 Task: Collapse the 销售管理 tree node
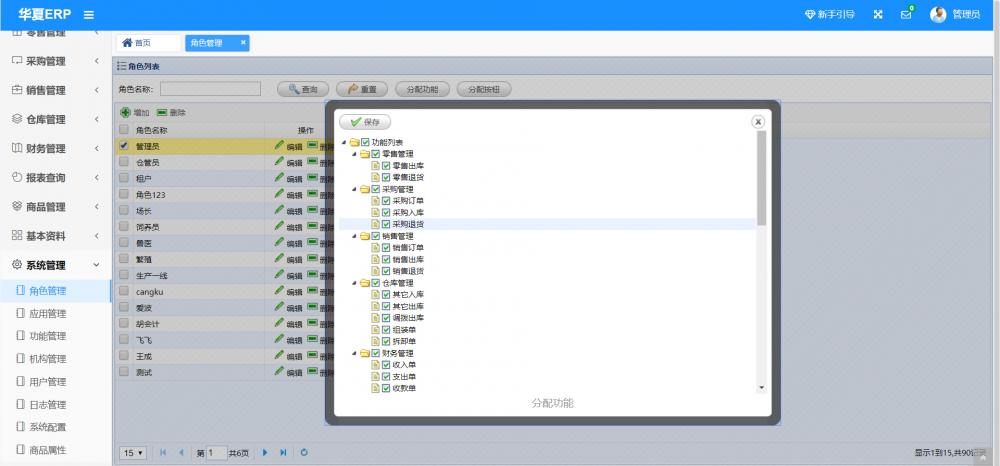coord(355,236)
